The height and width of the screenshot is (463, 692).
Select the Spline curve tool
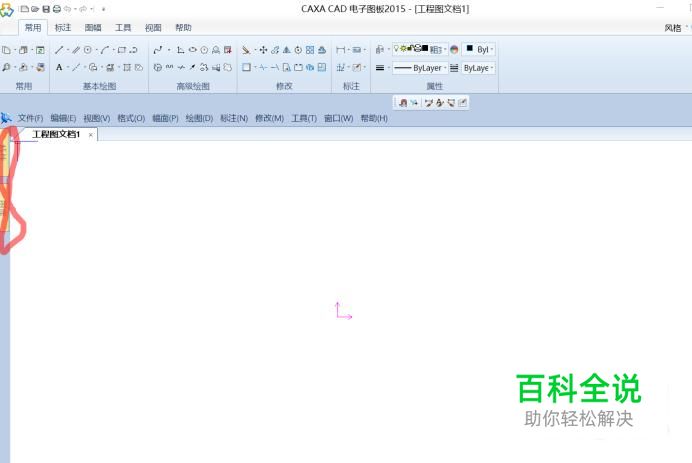pyautogui.click(x=158, y=50)
